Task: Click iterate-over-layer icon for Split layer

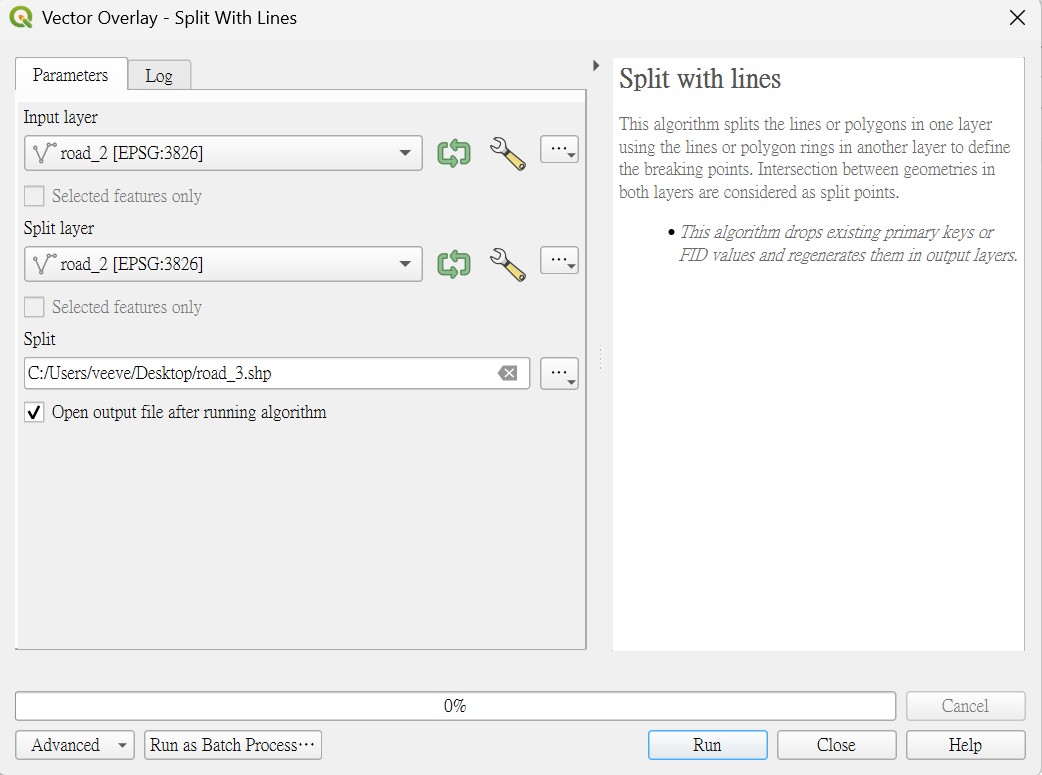Action: coord(454,264)
